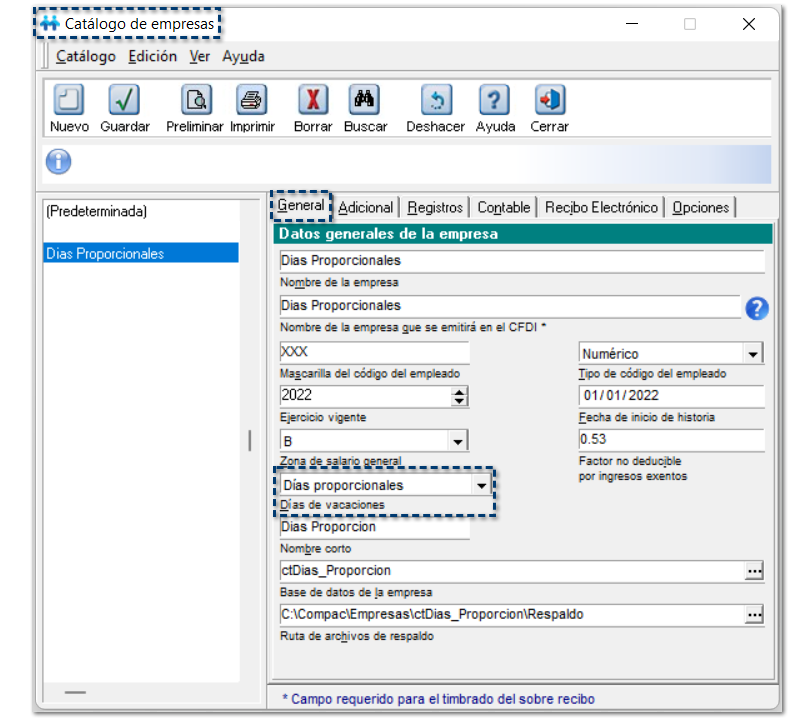Adjust the Ejercicio vigente year spinner
Viewport: 791px width, 721px height.
click(x=459, y=396)
